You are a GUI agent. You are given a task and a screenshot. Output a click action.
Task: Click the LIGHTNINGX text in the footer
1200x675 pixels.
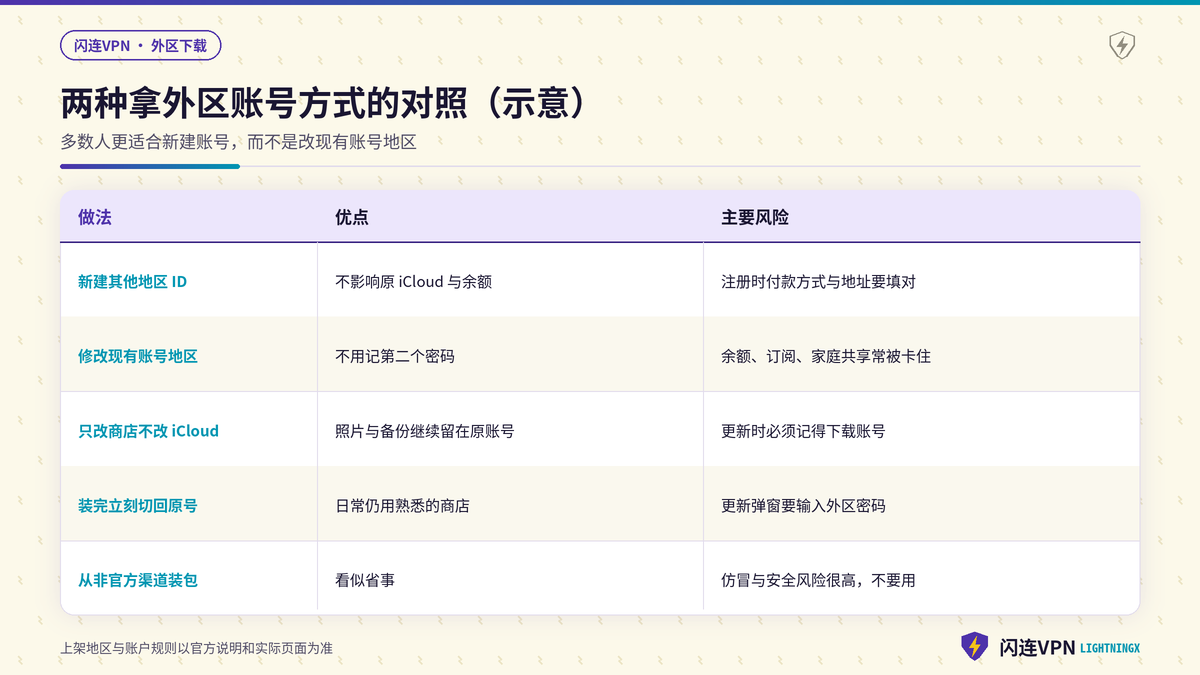(1110, 649)
